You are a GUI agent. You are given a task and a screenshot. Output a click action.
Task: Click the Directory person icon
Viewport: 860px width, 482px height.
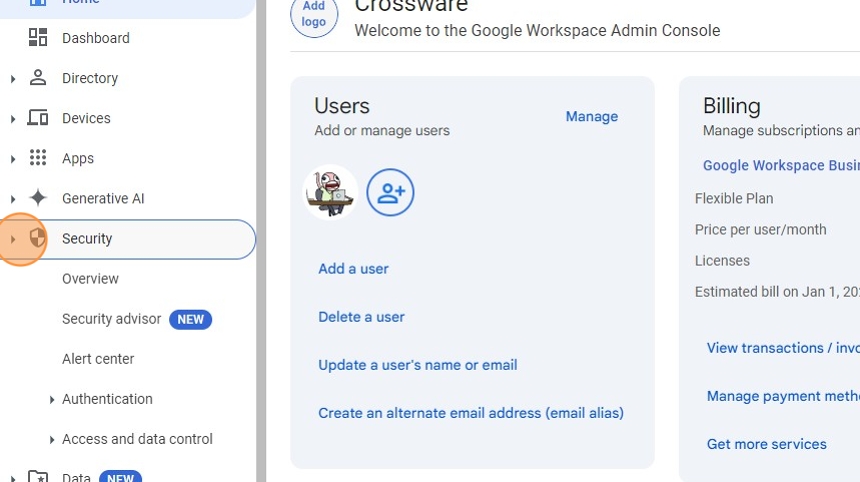pos(38,77)
